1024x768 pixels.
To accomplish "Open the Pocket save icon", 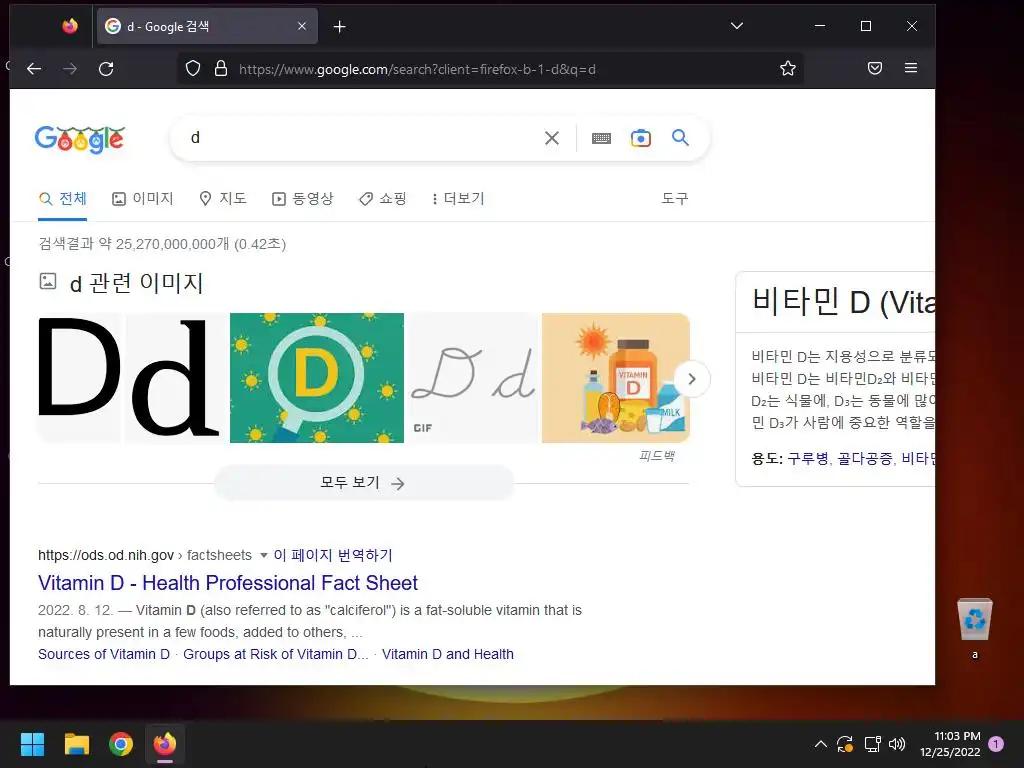I will tap(875, 68).
